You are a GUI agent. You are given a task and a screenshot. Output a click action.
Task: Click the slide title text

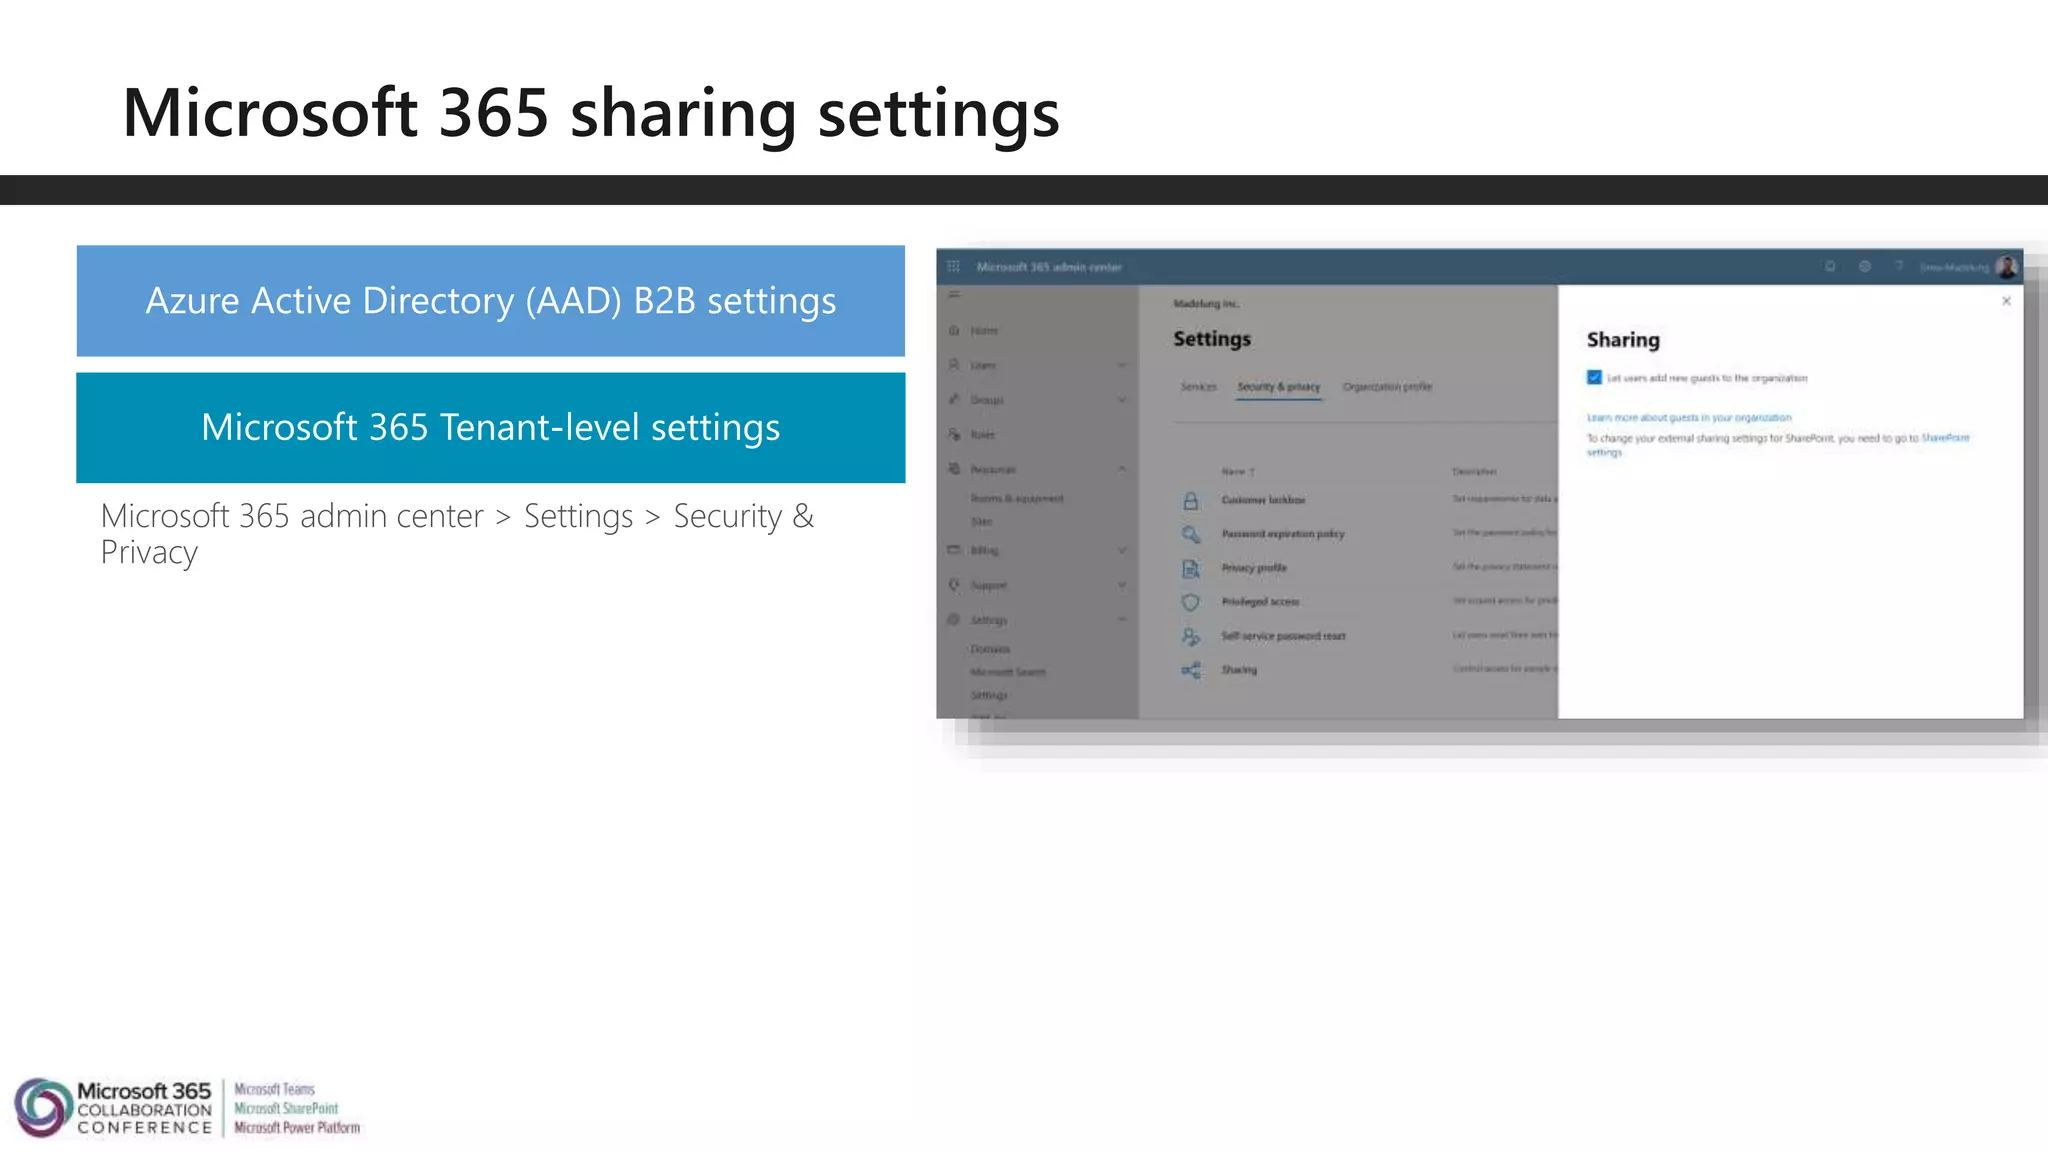tap(590, 112)
